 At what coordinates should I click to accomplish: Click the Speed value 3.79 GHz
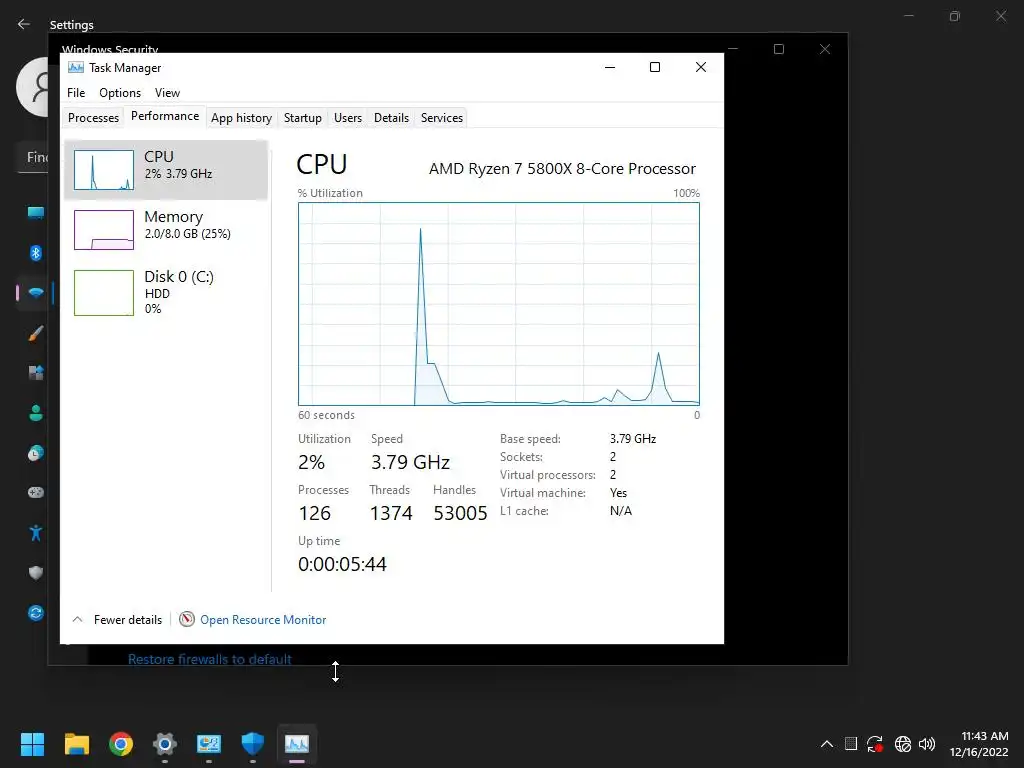tap(411, 462)
